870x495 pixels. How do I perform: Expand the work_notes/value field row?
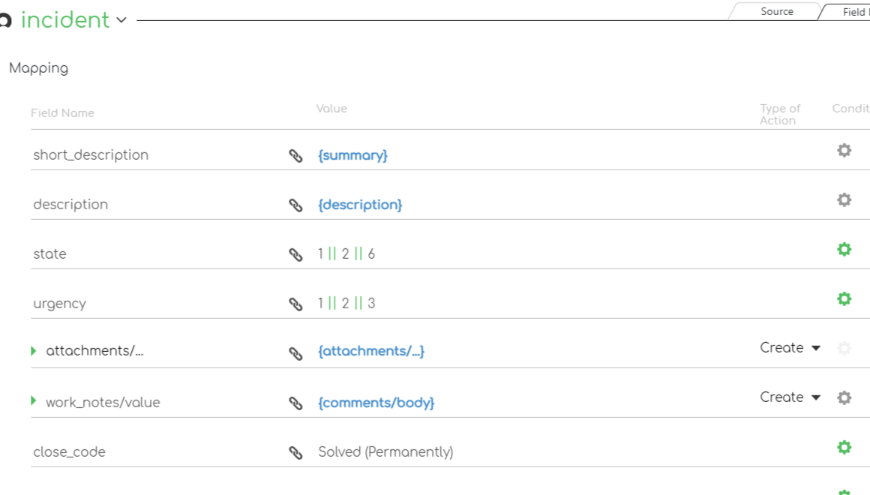click(x=34, y=401)
